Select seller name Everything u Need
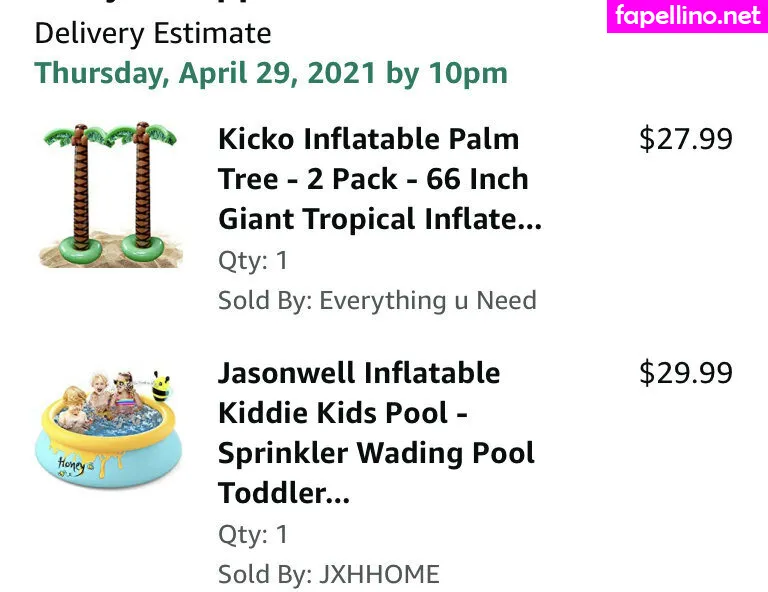This screenshot has width=768, height=592. (427, 300)
